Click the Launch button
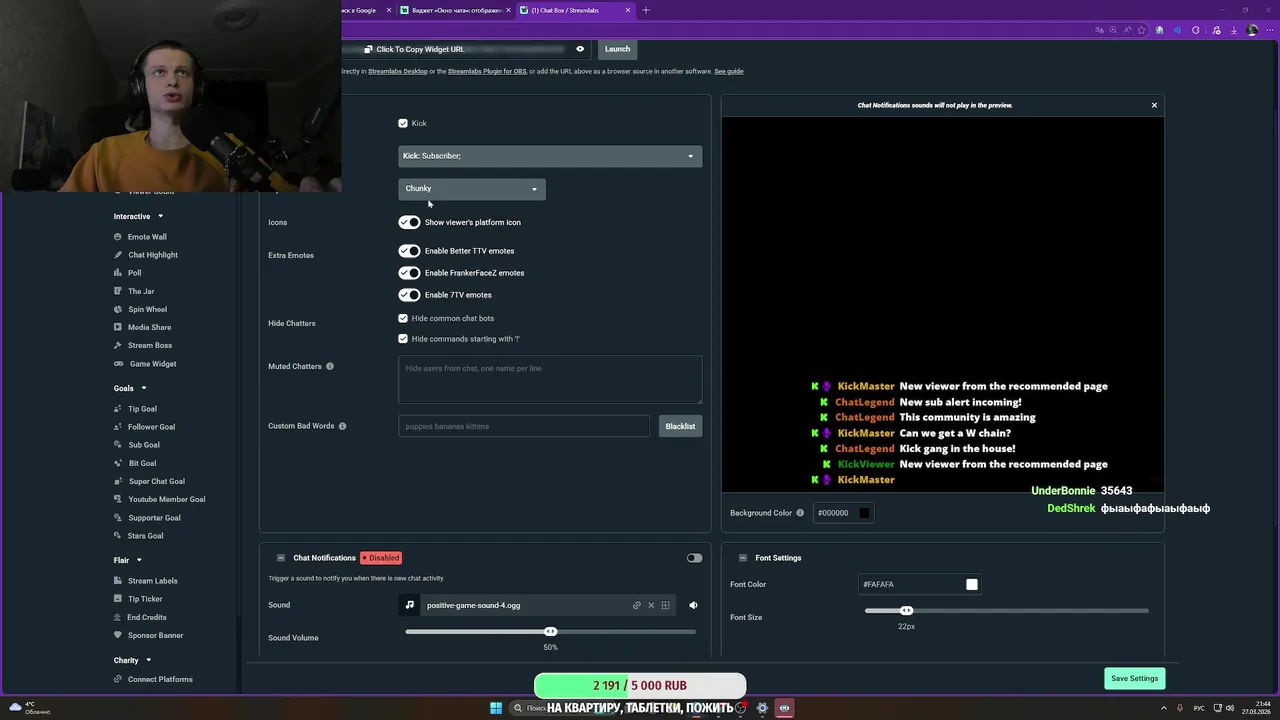 point(617,49)
